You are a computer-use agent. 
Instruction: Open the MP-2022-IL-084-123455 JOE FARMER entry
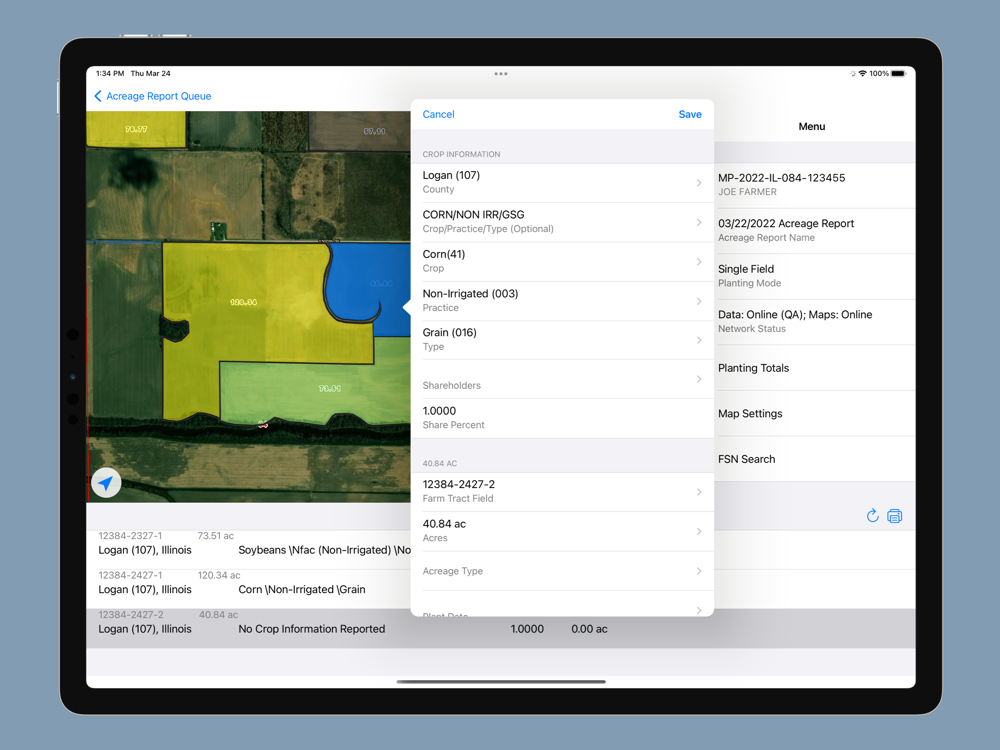815,185
